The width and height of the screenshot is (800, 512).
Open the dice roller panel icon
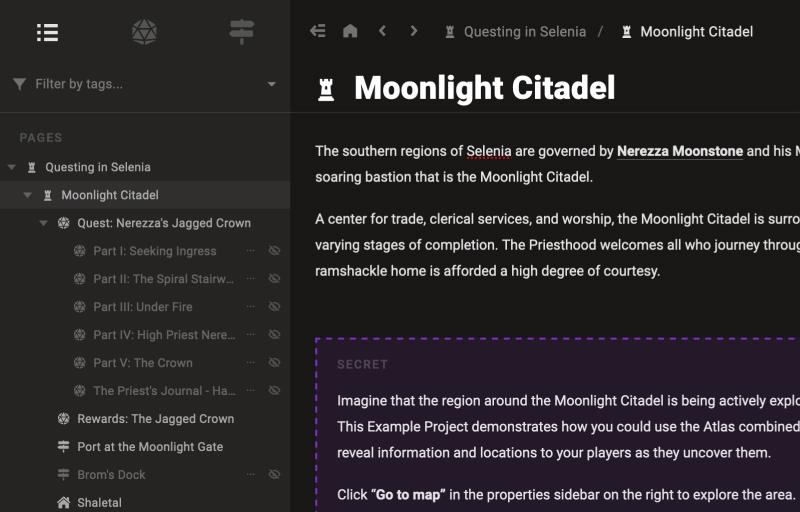pyautogui.click(x=144, y=32)
